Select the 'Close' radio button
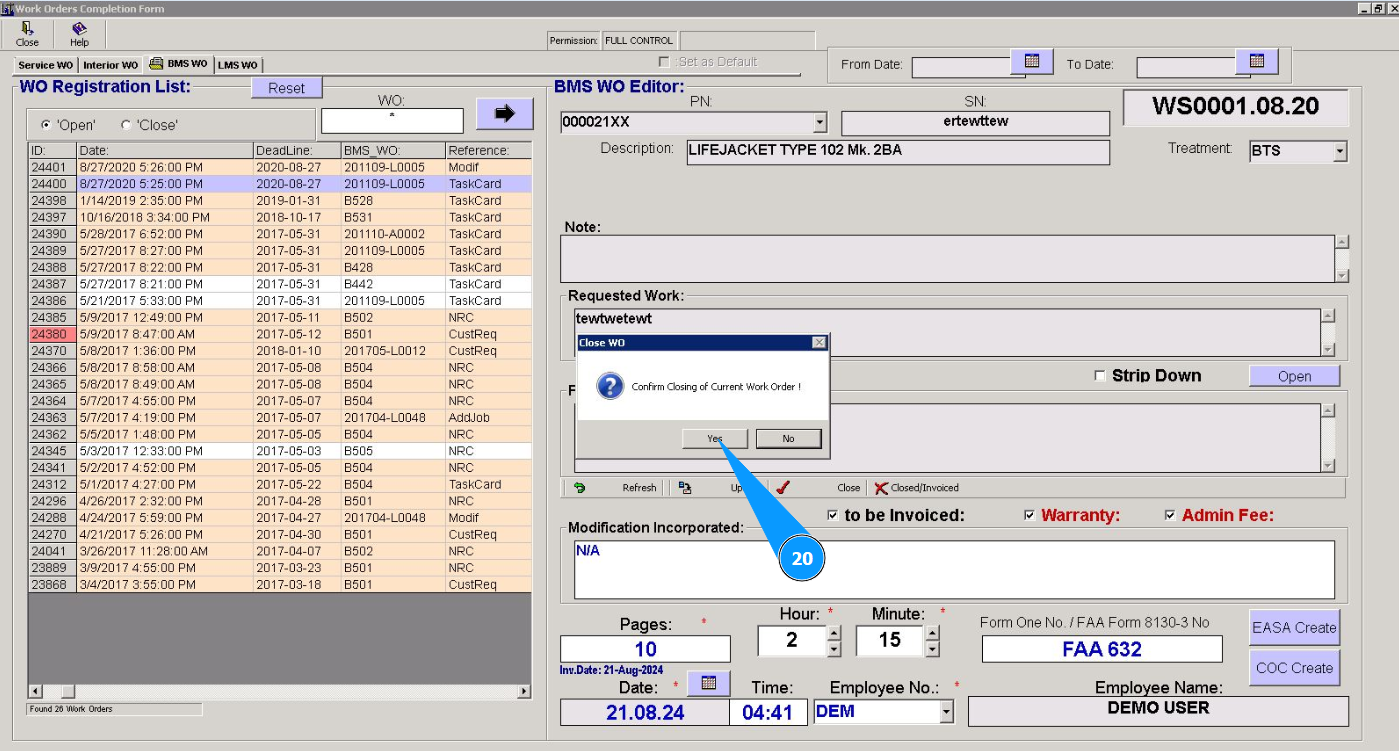This screenshot has height=751, width=1399. tap(126, 125)
